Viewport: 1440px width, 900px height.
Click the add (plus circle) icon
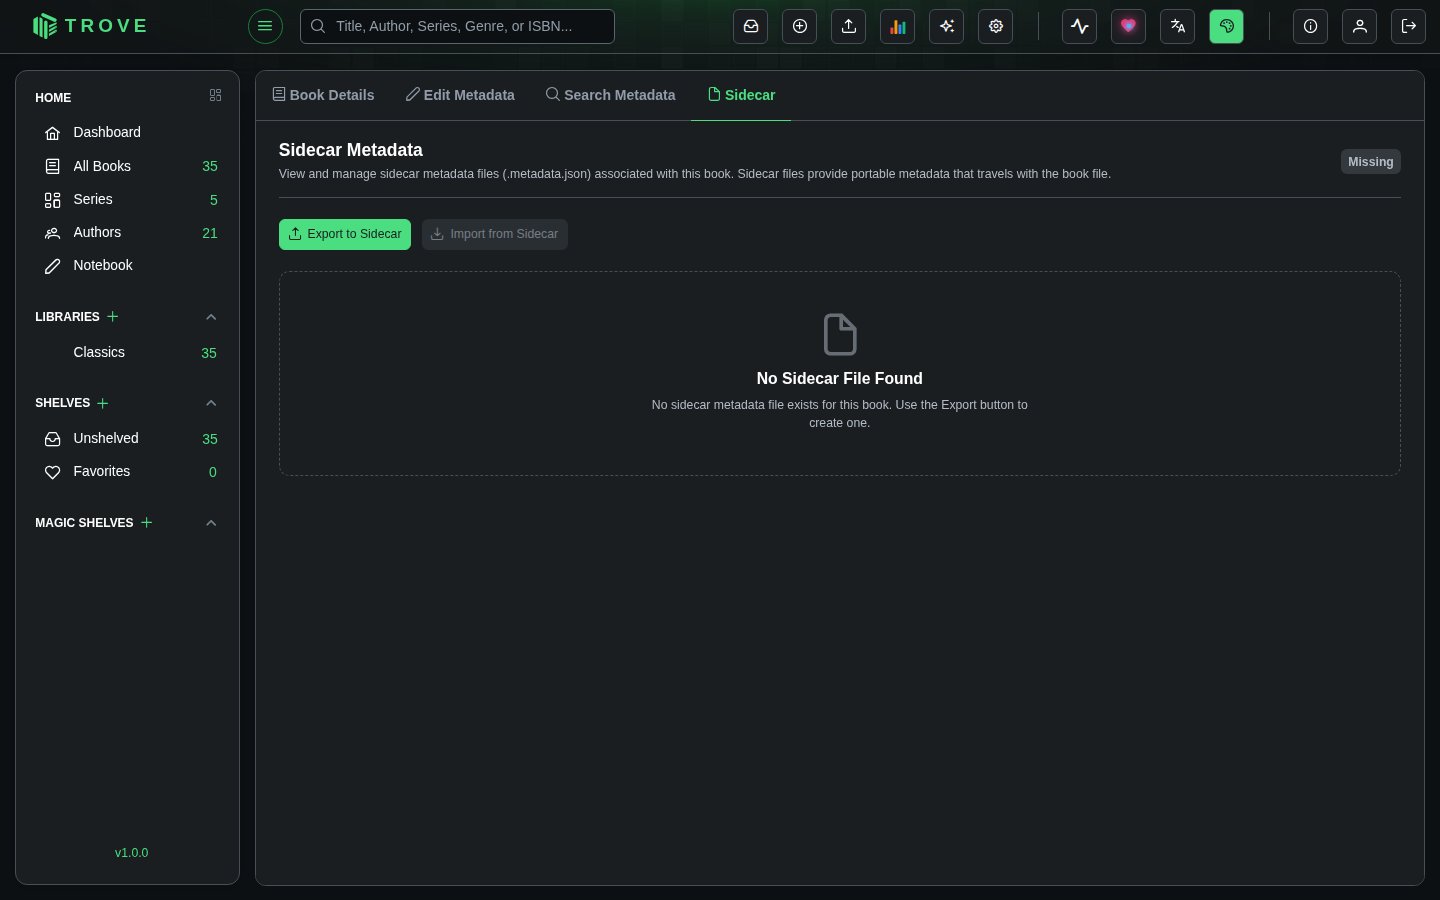[800, 26]
